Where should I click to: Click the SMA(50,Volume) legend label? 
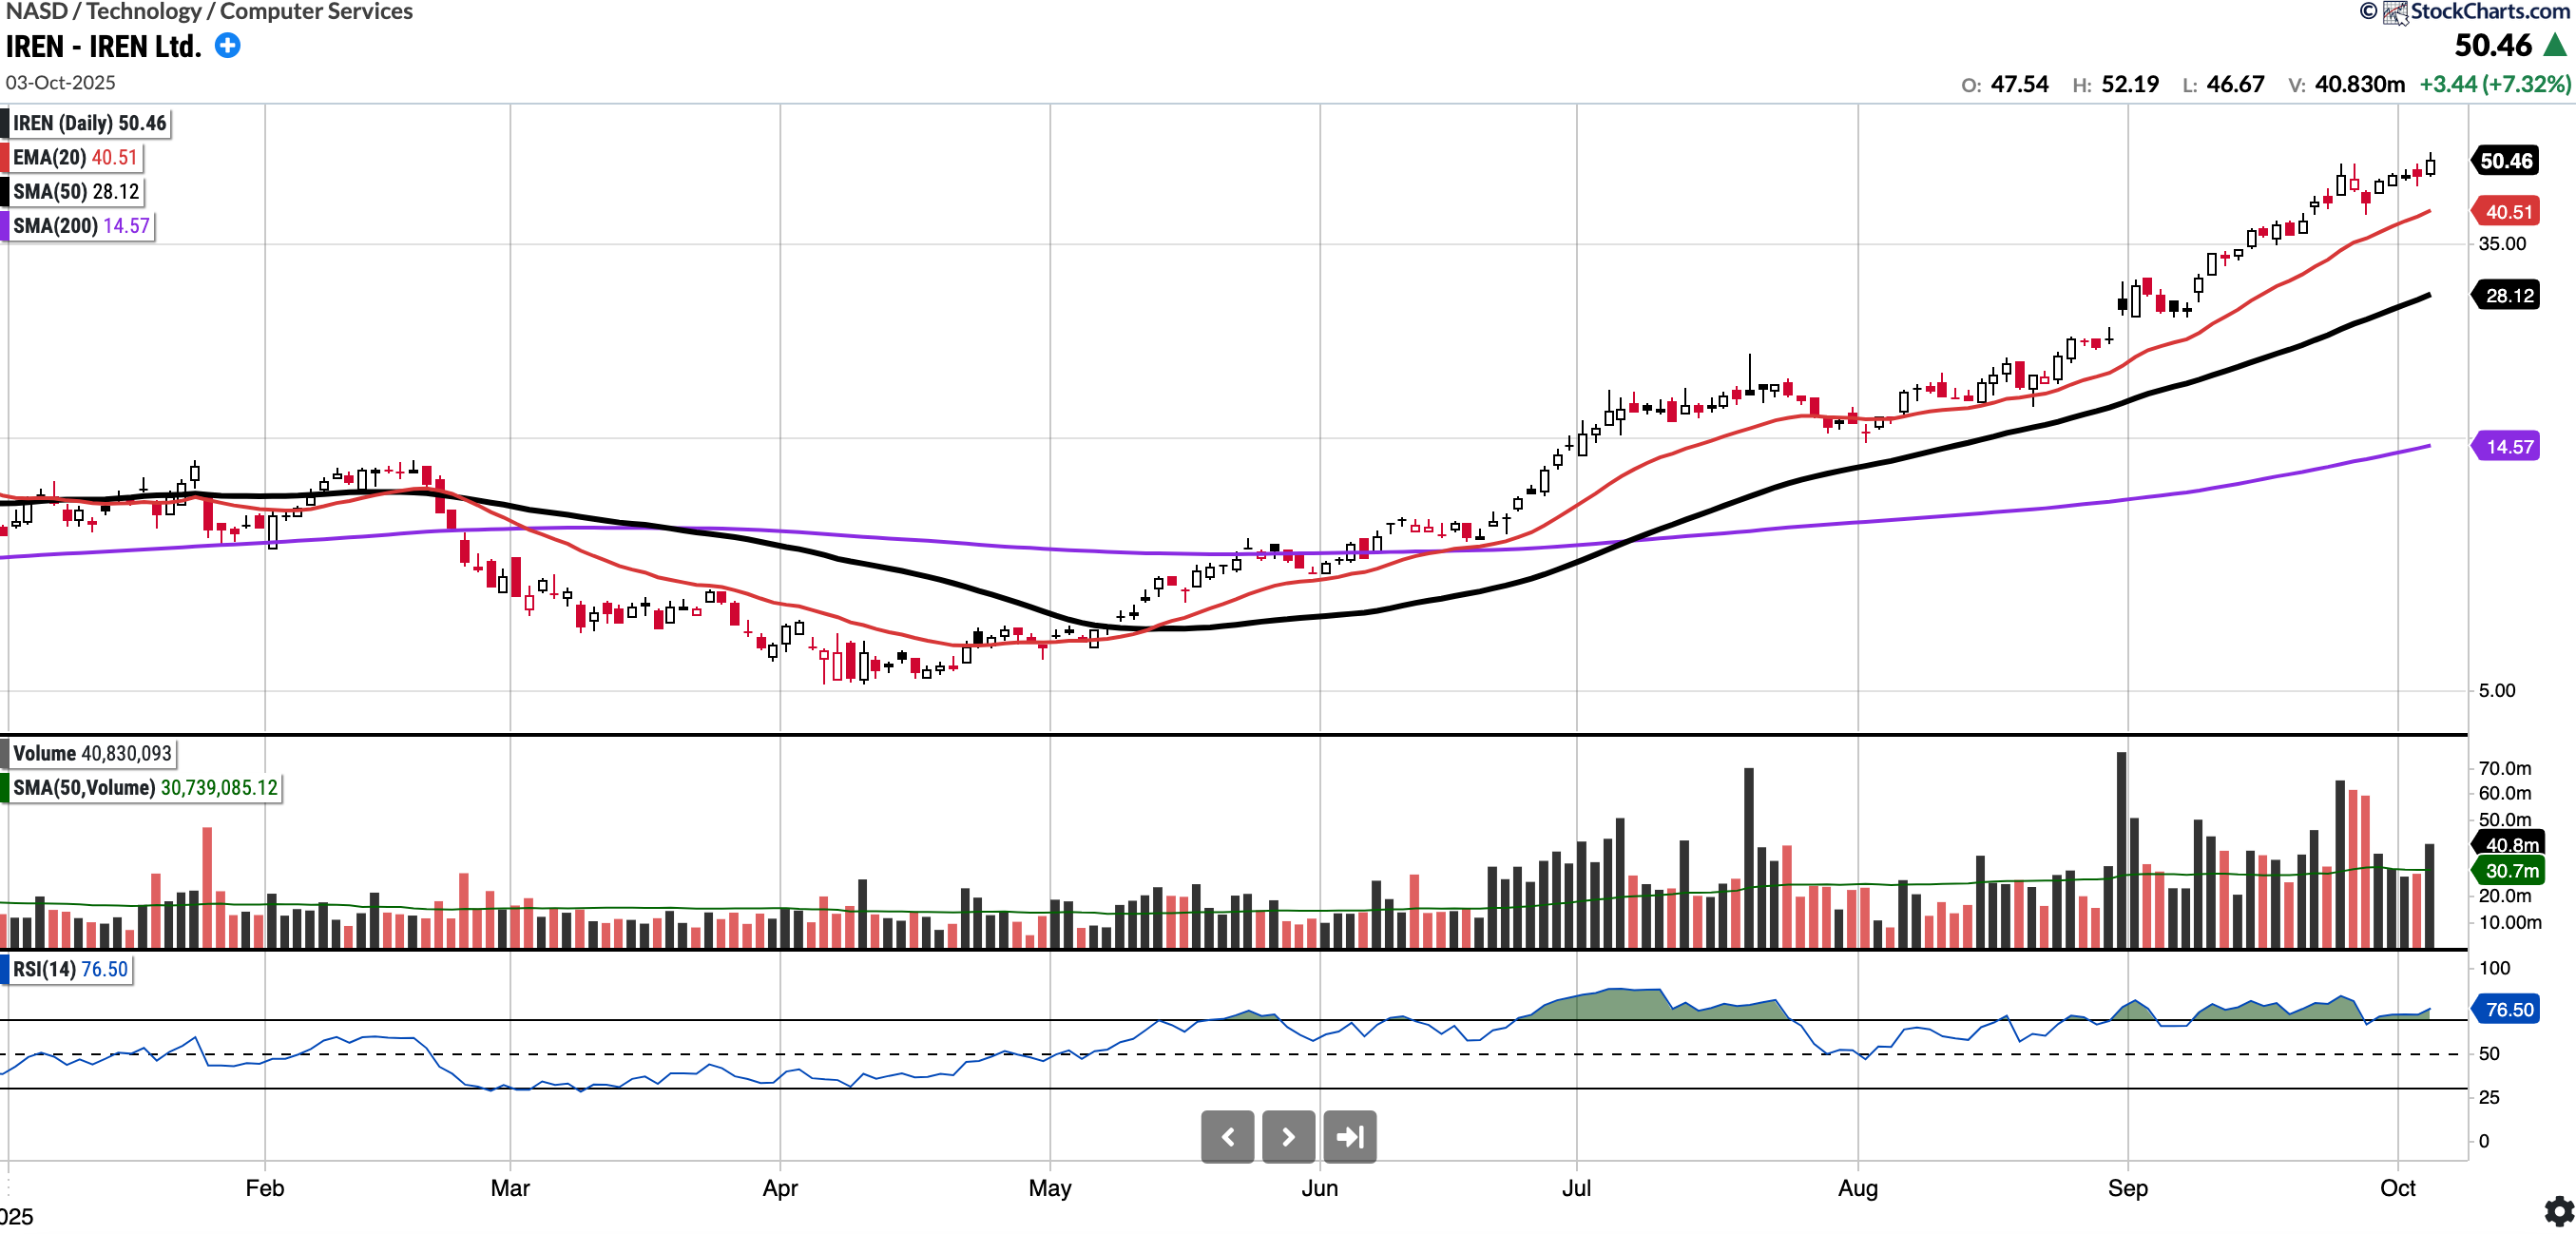click(x=145, y=787)
